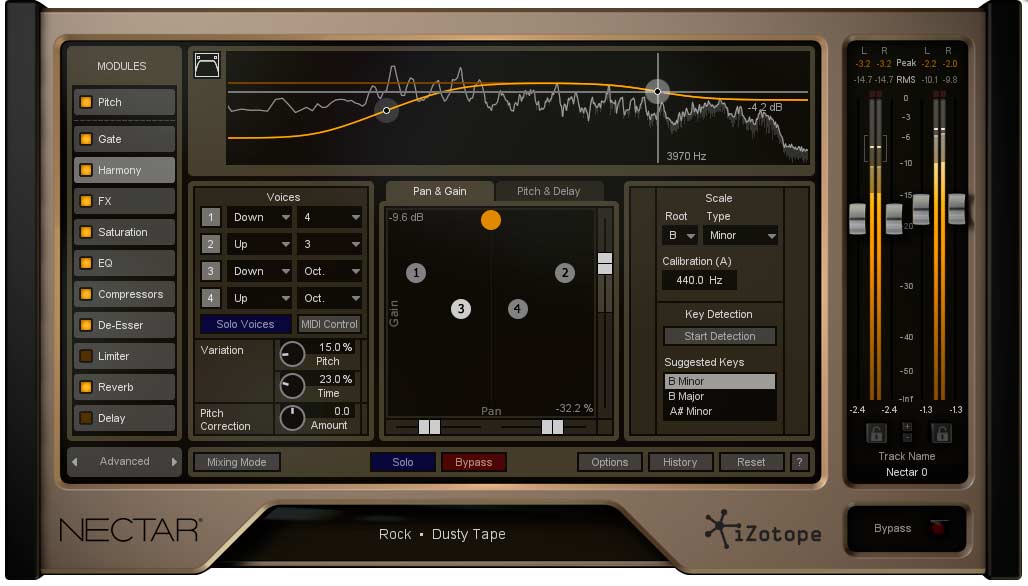
Task: Select voice node 4 in the pan grid
Action: point(517,309)
